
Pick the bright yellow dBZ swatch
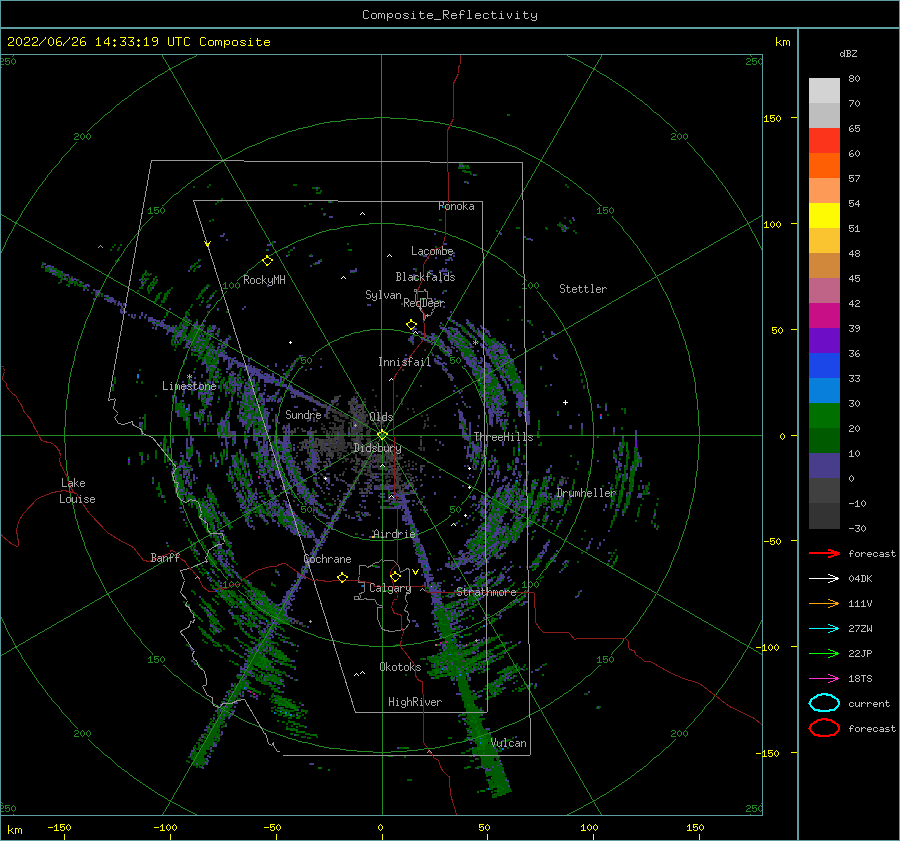pos(824,216)
